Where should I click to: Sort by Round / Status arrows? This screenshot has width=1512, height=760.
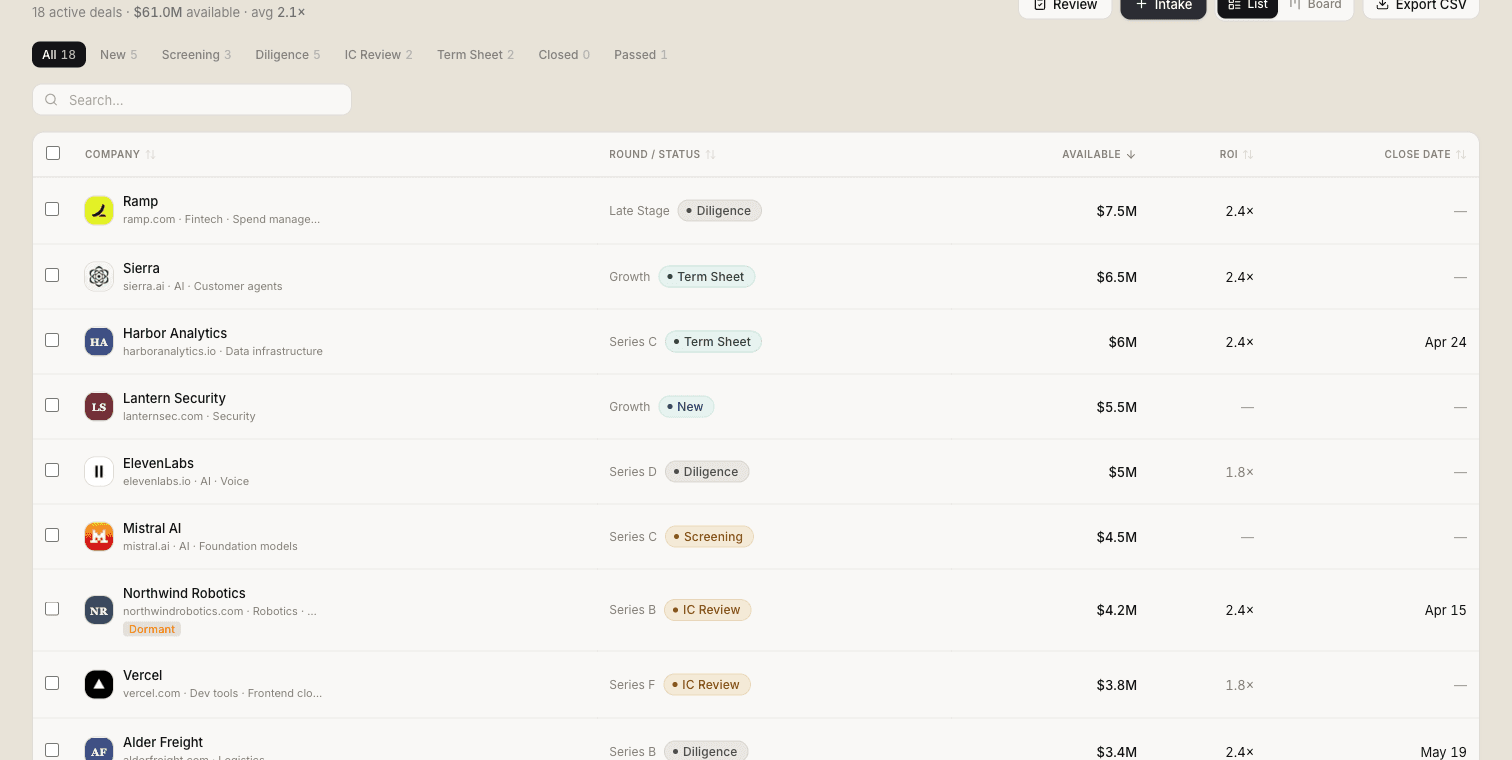coord(711,154)
